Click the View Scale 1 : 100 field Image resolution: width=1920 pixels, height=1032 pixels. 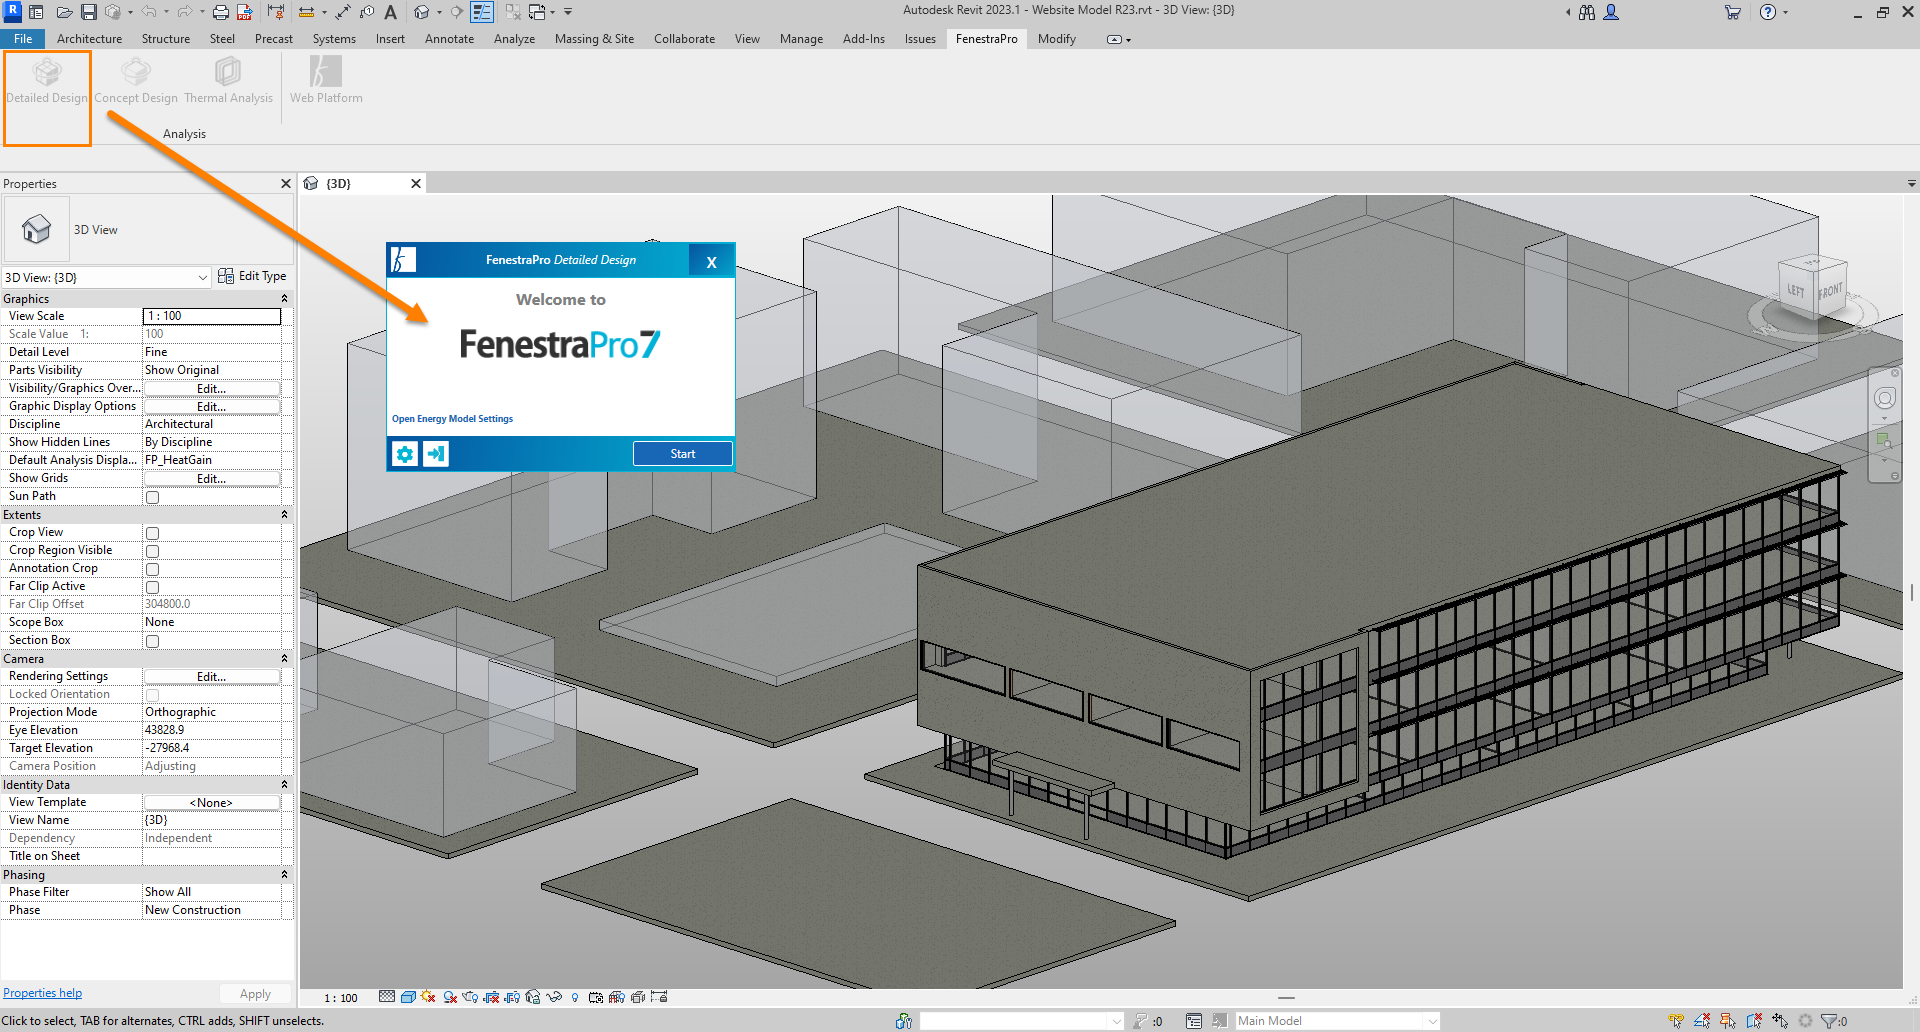212,316
